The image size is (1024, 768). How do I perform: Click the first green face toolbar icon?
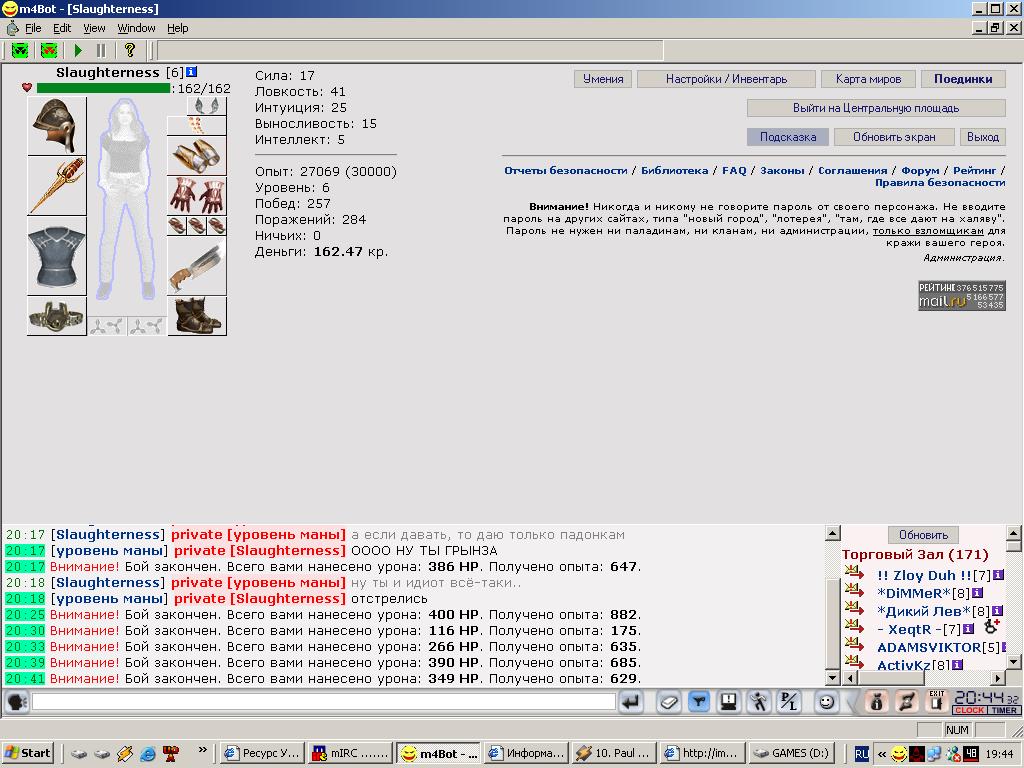tap(20, 50)
